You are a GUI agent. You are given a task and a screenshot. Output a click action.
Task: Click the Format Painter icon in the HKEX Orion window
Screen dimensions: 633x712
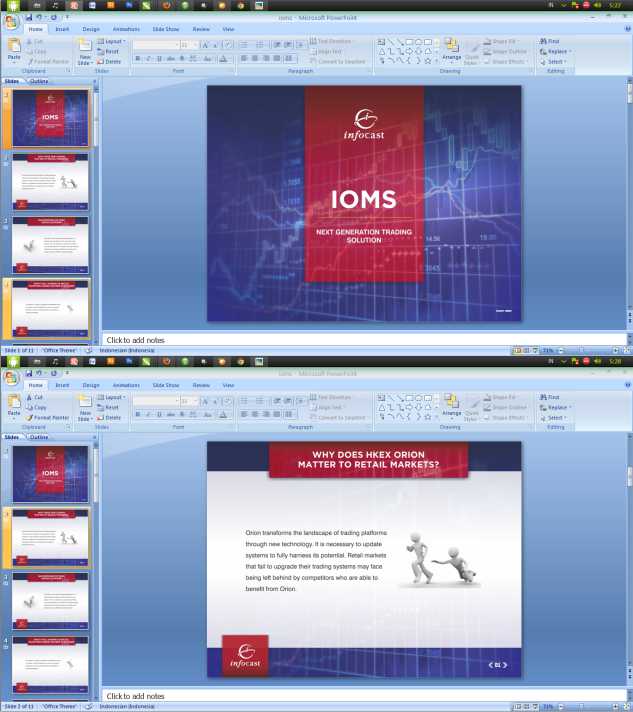tap(30, 417)
